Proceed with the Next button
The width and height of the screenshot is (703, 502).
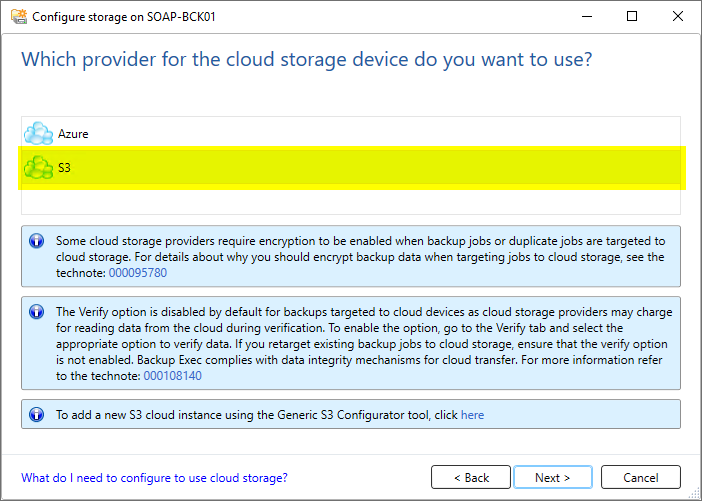coord(553,477)
